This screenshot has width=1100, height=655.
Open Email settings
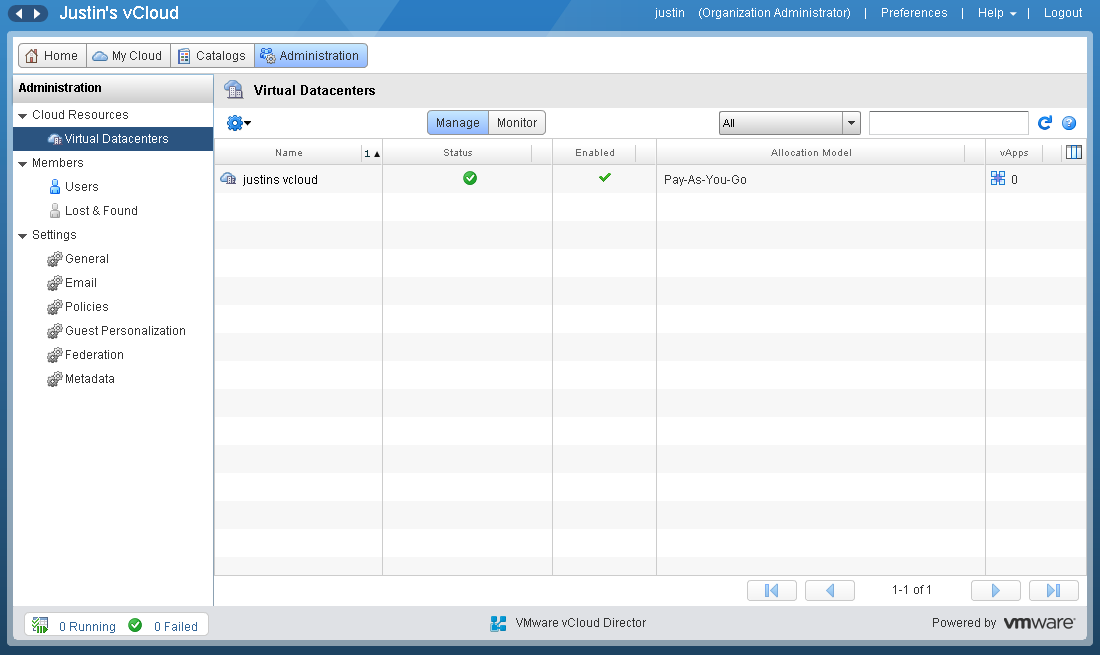tap(81, 283)
